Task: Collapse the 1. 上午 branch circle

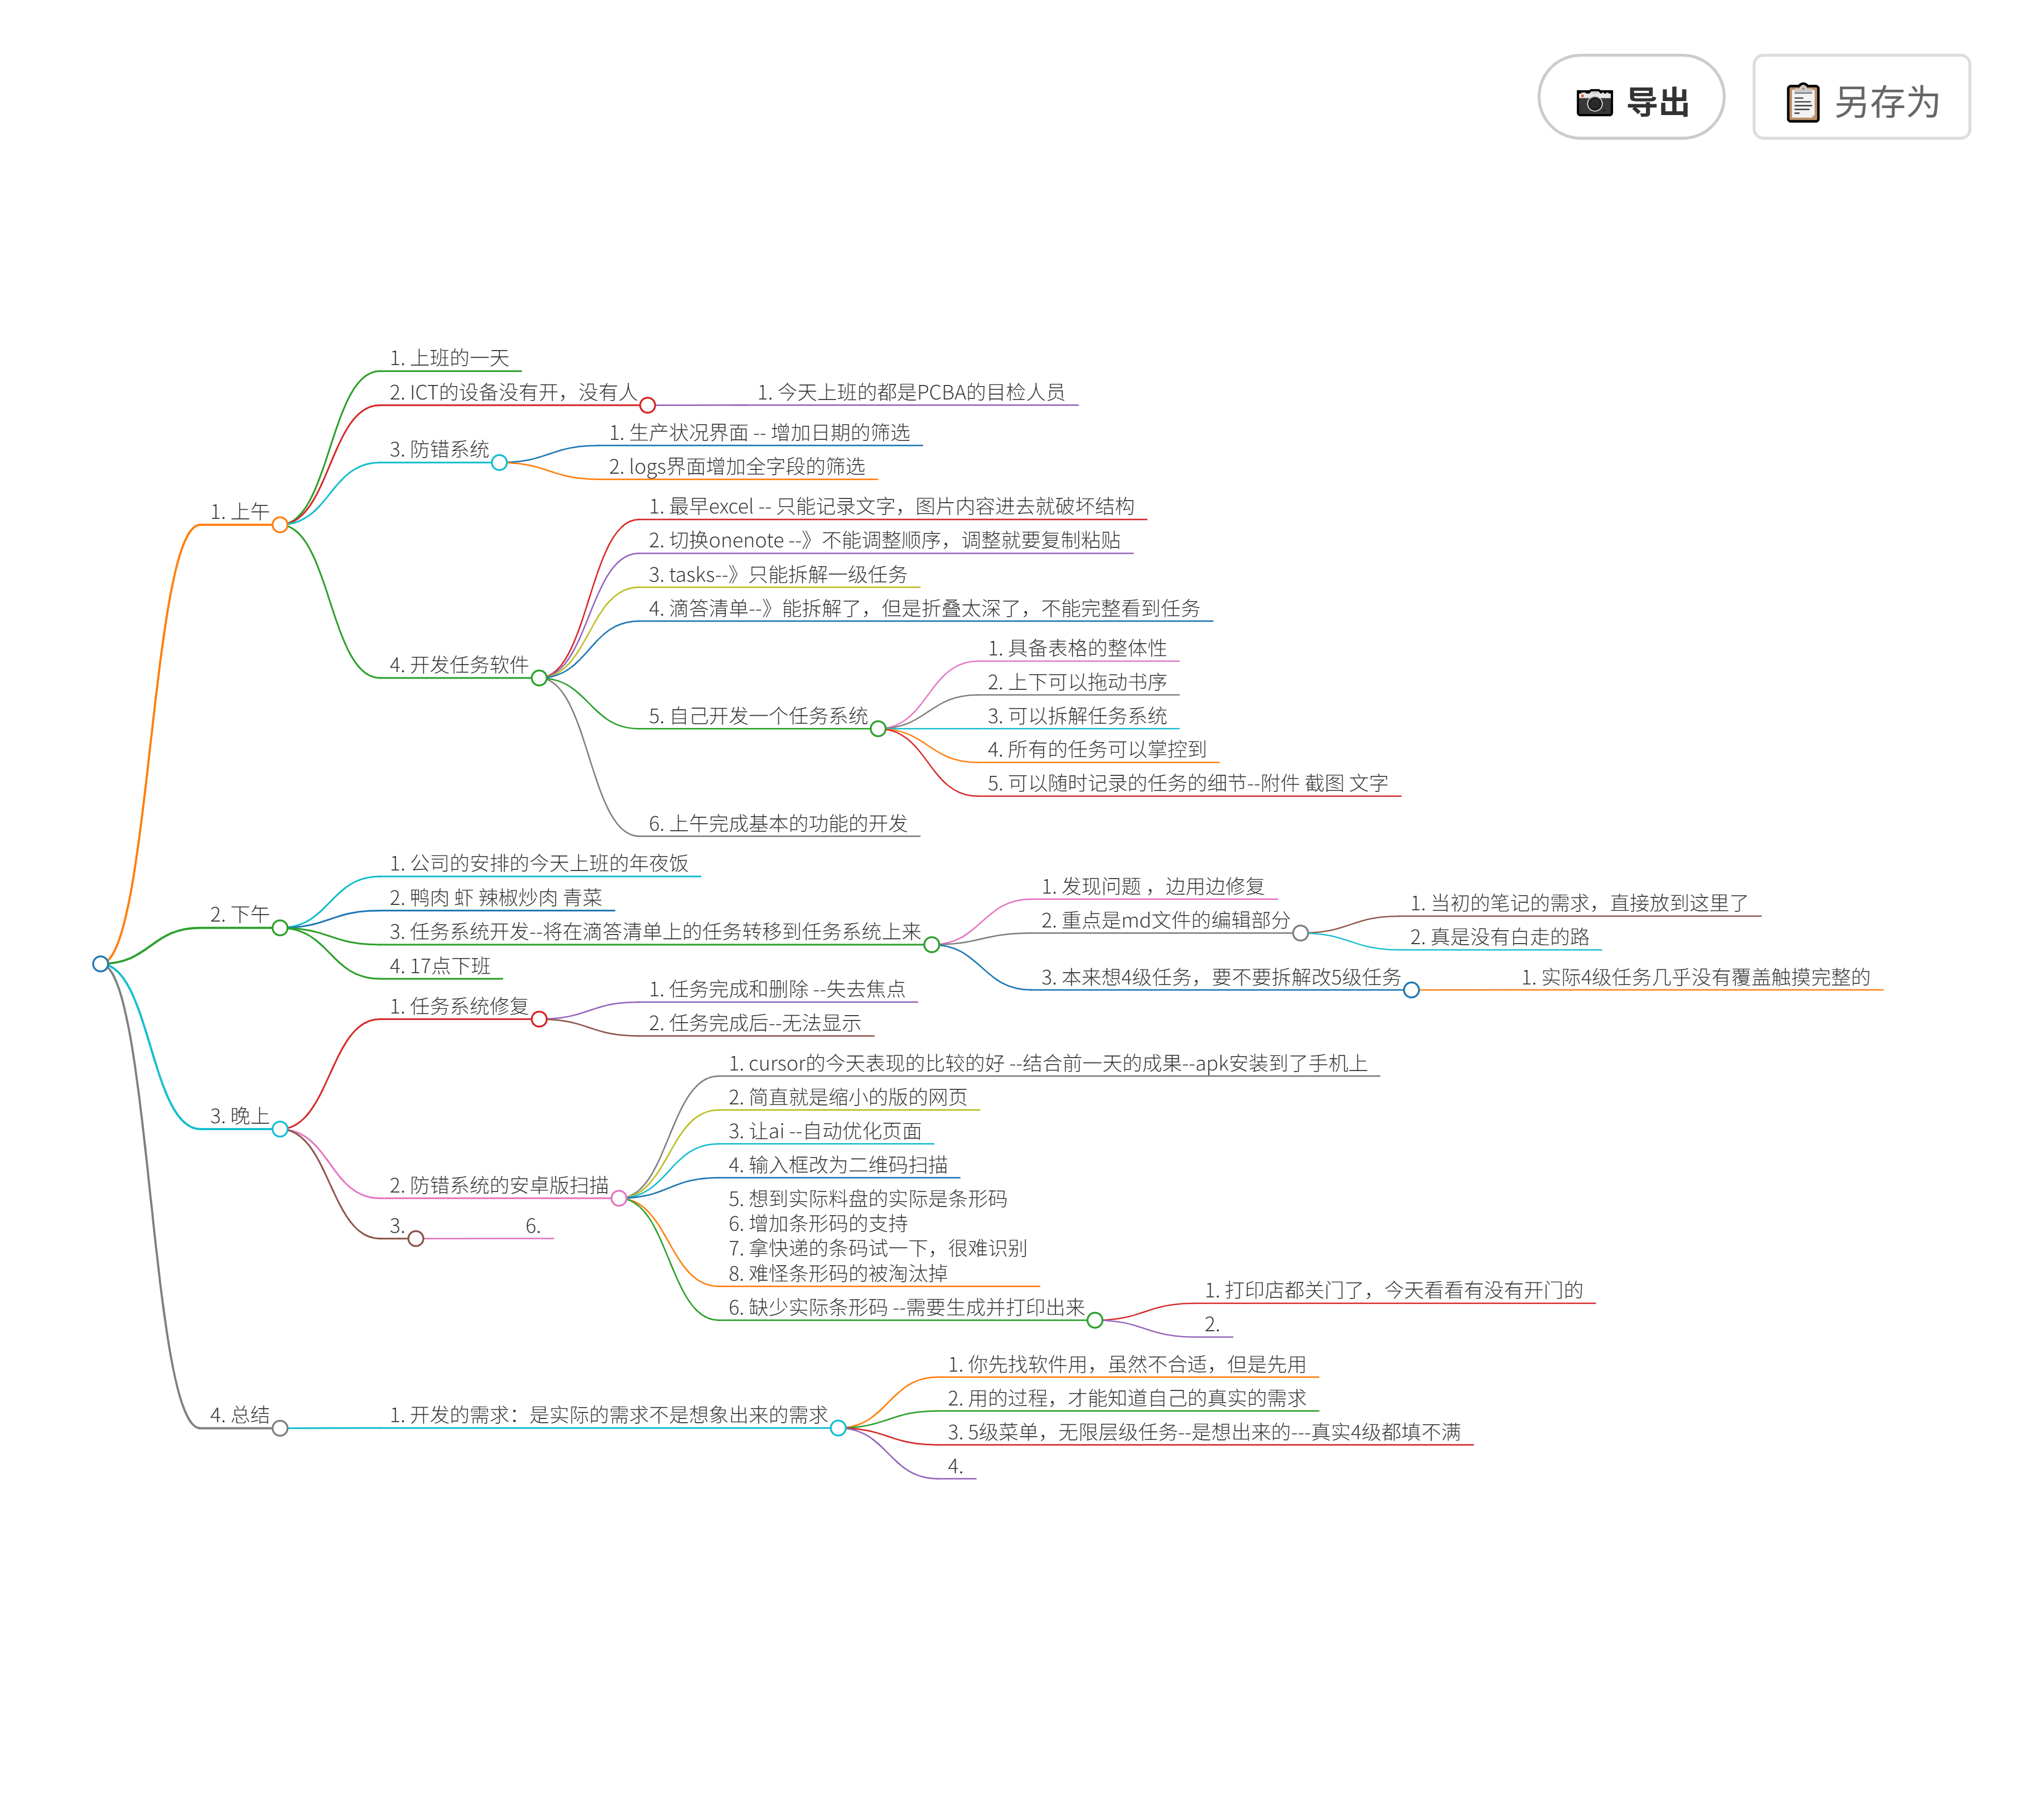Action: [x=280, y=525]
